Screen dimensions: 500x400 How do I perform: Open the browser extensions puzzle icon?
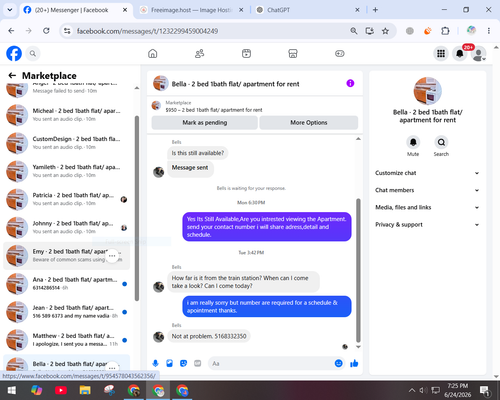click(445, 31)
